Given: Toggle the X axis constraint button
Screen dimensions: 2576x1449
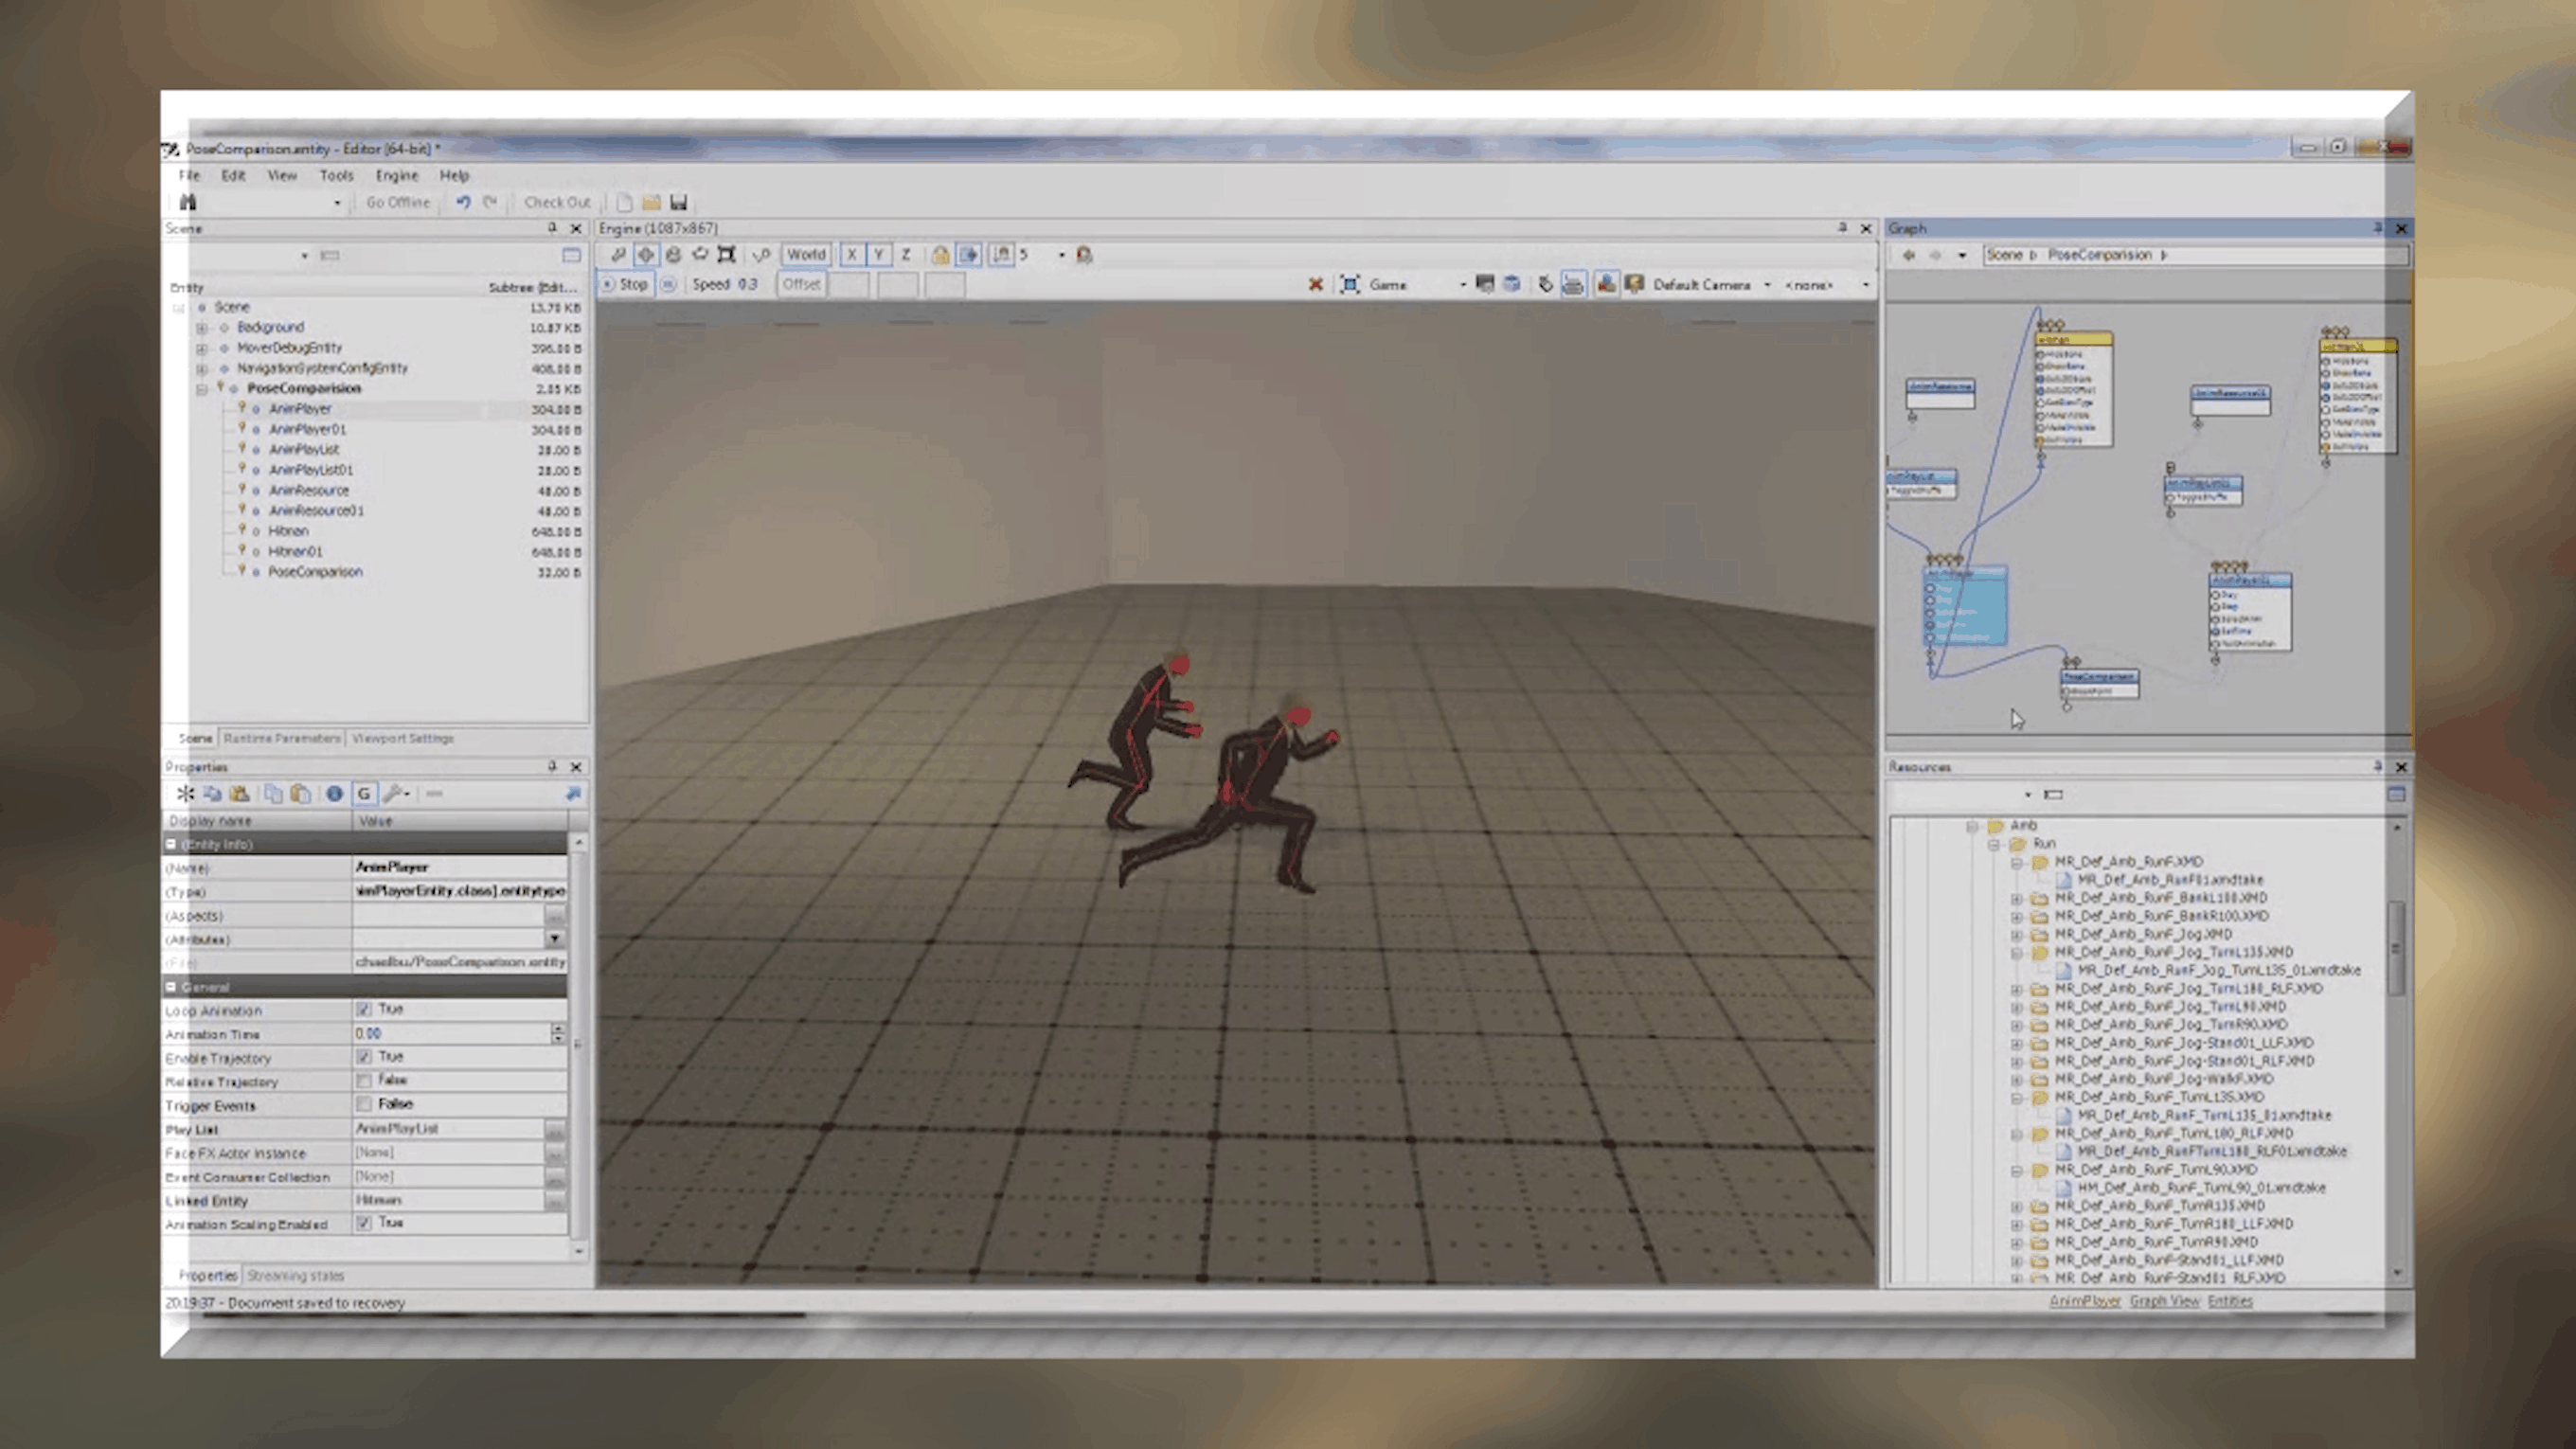Looking at the screenshot, I should 851,255.
